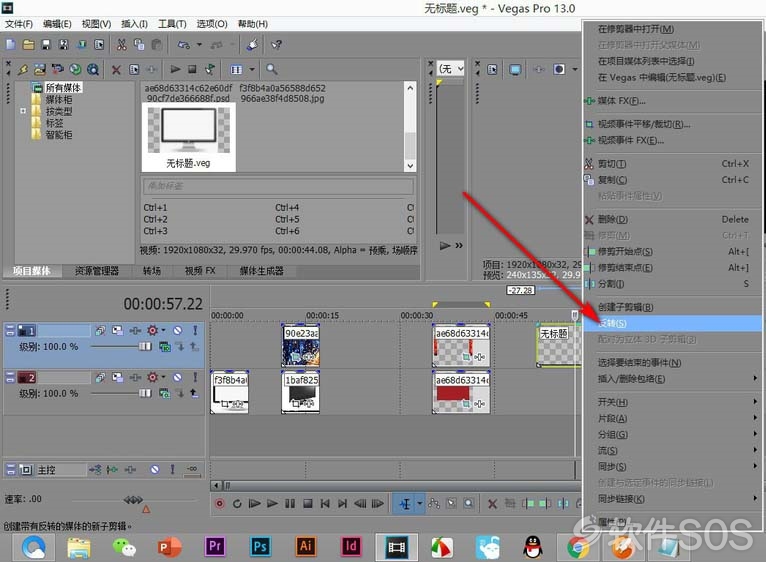Open 插入/删除包络 submenu

pyautogui.click(x=673, y=379)
